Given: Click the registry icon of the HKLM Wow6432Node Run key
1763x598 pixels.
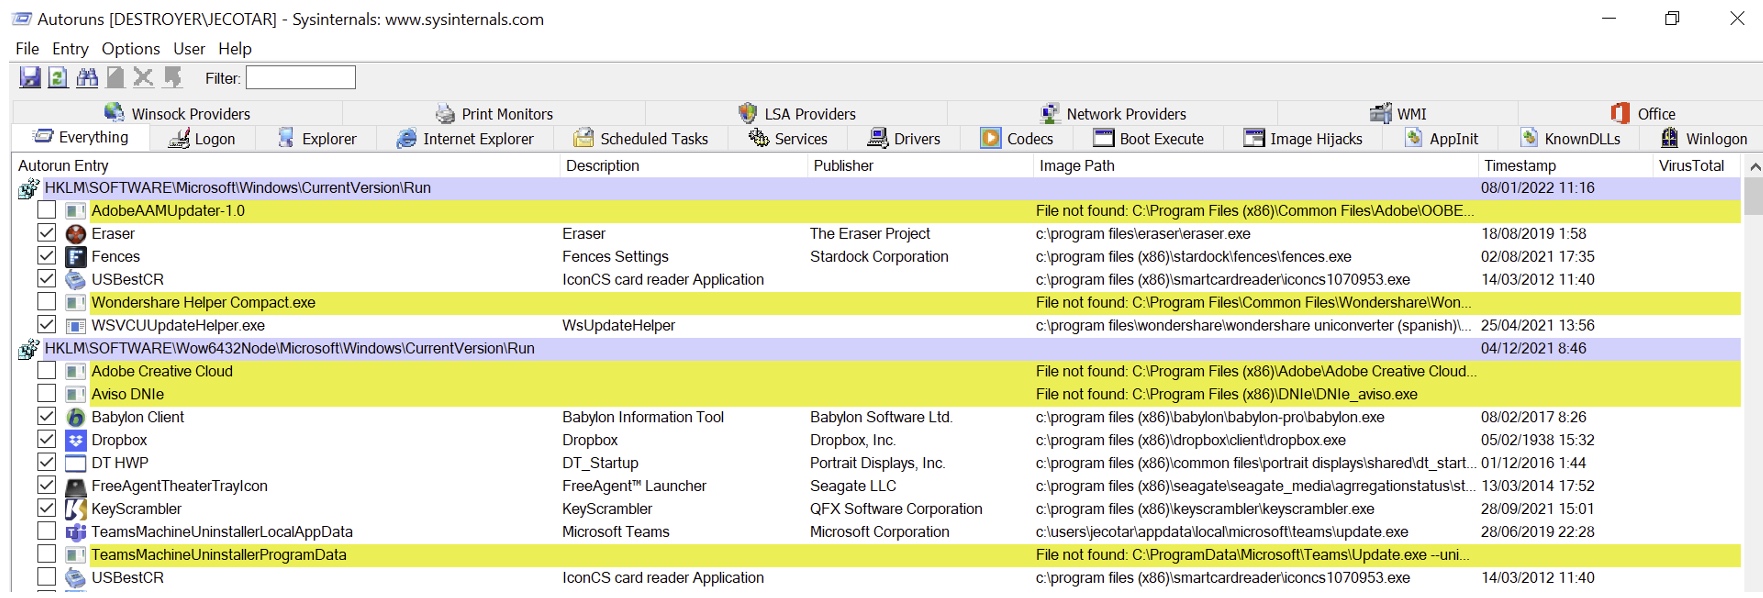Looking at the screenshot, I should [x=28, y=349].
